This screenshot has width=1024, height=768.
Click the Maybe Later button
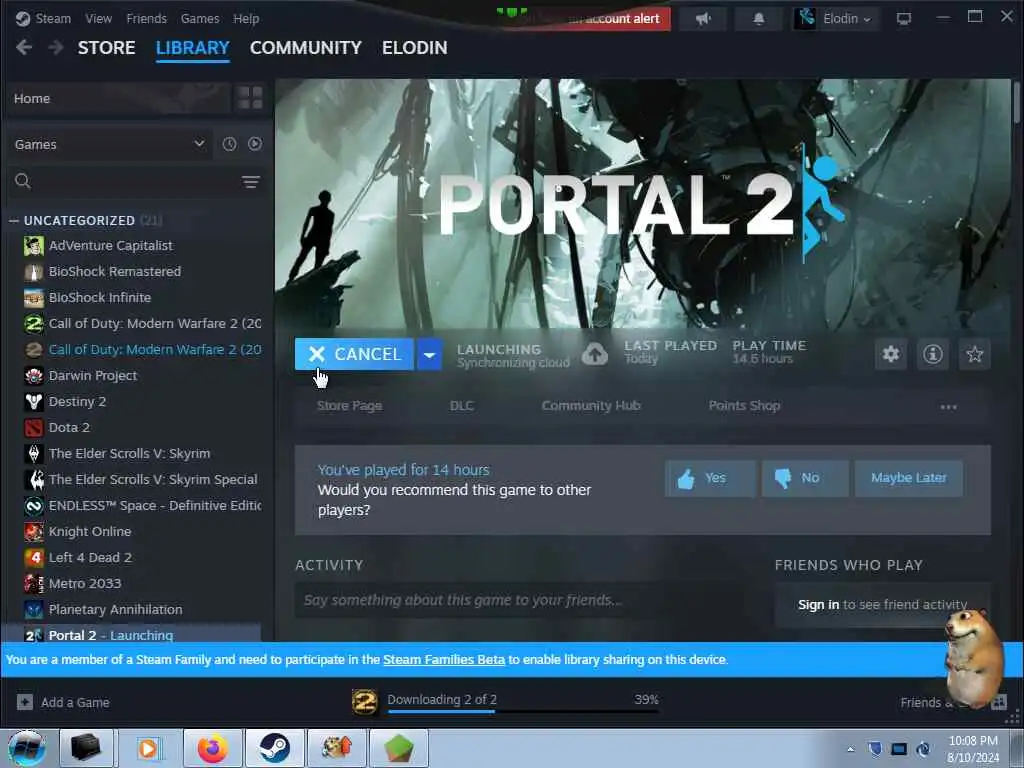click(x=908, y=478)
